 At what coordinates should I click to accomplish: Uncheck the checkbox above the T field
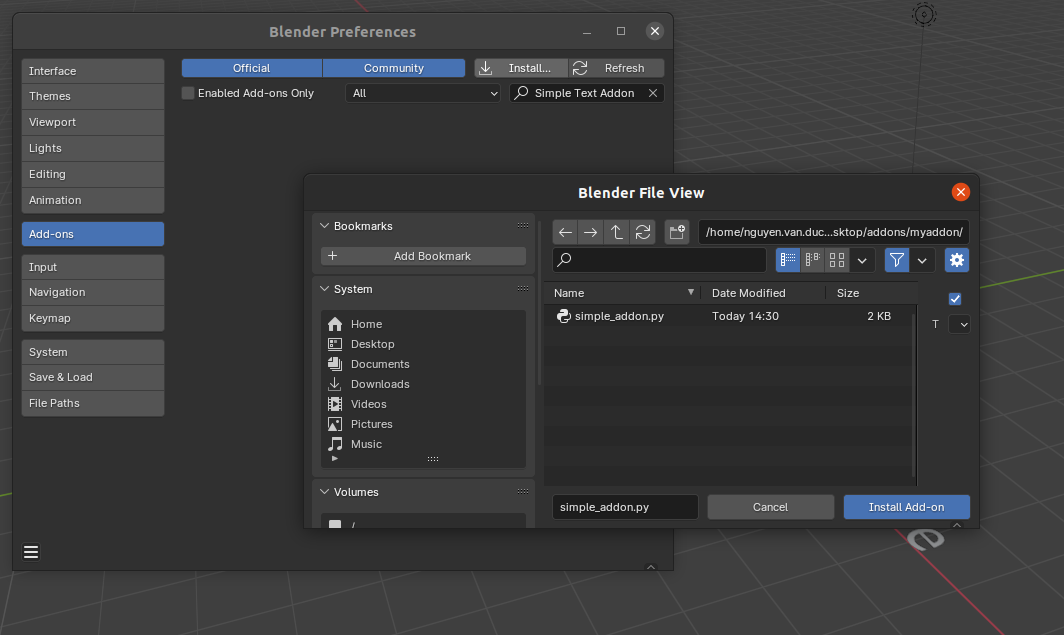tap(955, 298)
